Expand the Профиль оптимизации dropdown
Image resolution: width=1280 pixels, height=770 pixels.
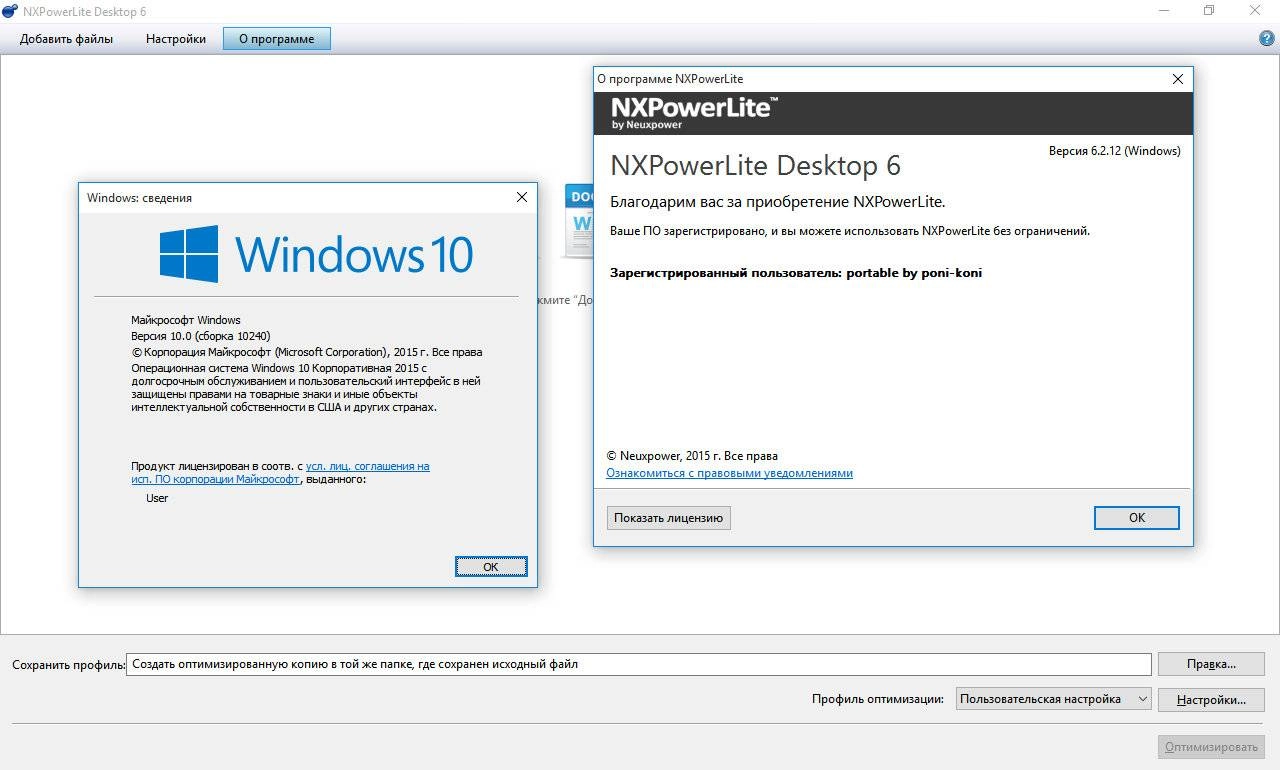point(1054,699)
